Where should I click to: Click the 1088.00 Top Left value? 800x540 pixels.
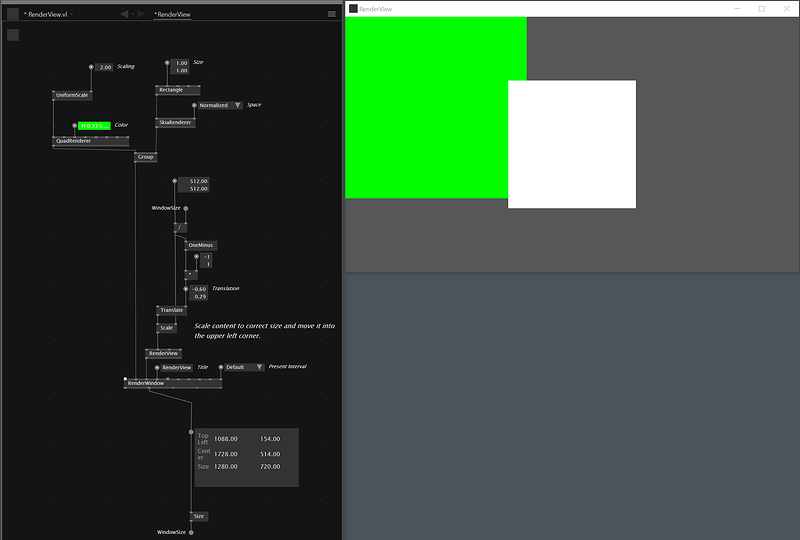pos(226,439)
